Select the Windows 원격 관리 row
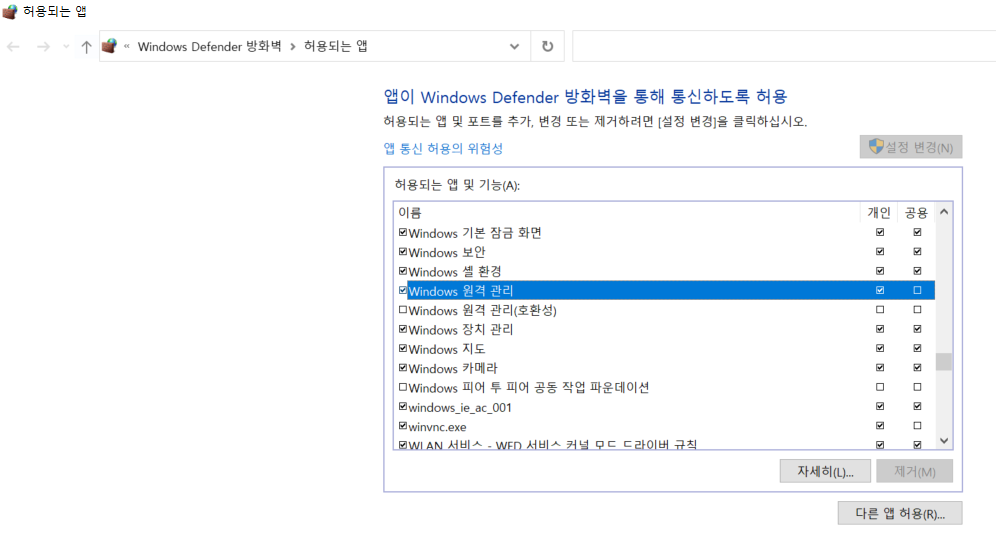 tap(664, 290)
